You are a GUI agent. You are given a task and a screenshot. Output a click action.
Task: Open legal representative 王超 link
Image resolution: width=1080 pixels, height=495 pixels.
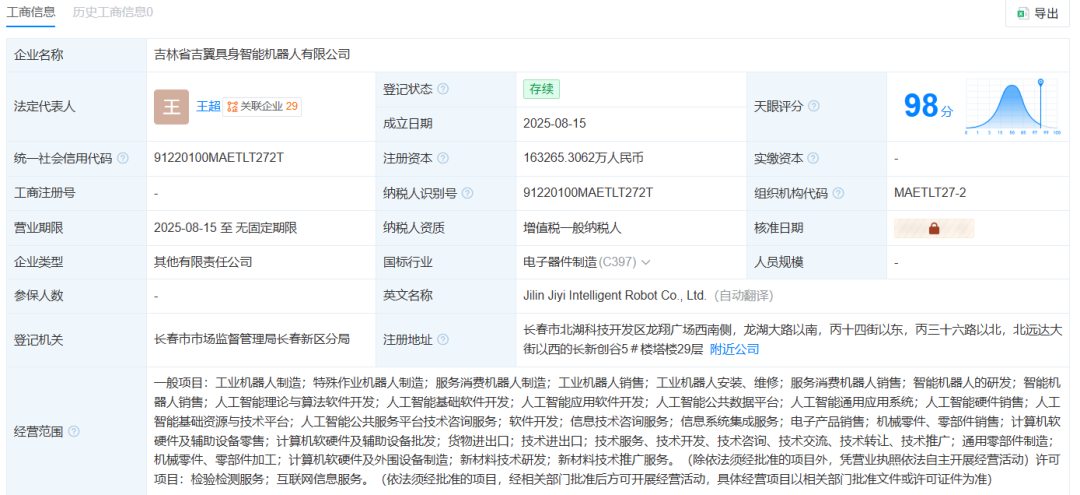coord(208,106)
